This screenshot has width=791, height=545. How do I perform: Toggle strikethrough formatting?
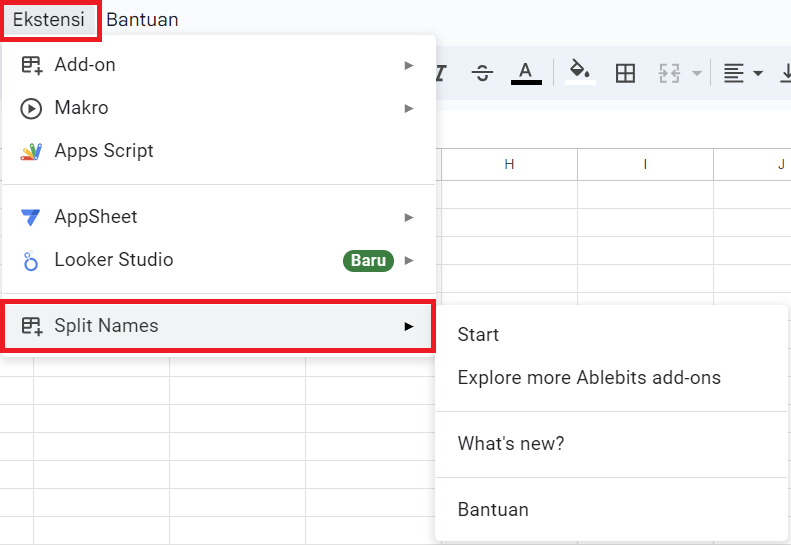click(x=482, y=74)
